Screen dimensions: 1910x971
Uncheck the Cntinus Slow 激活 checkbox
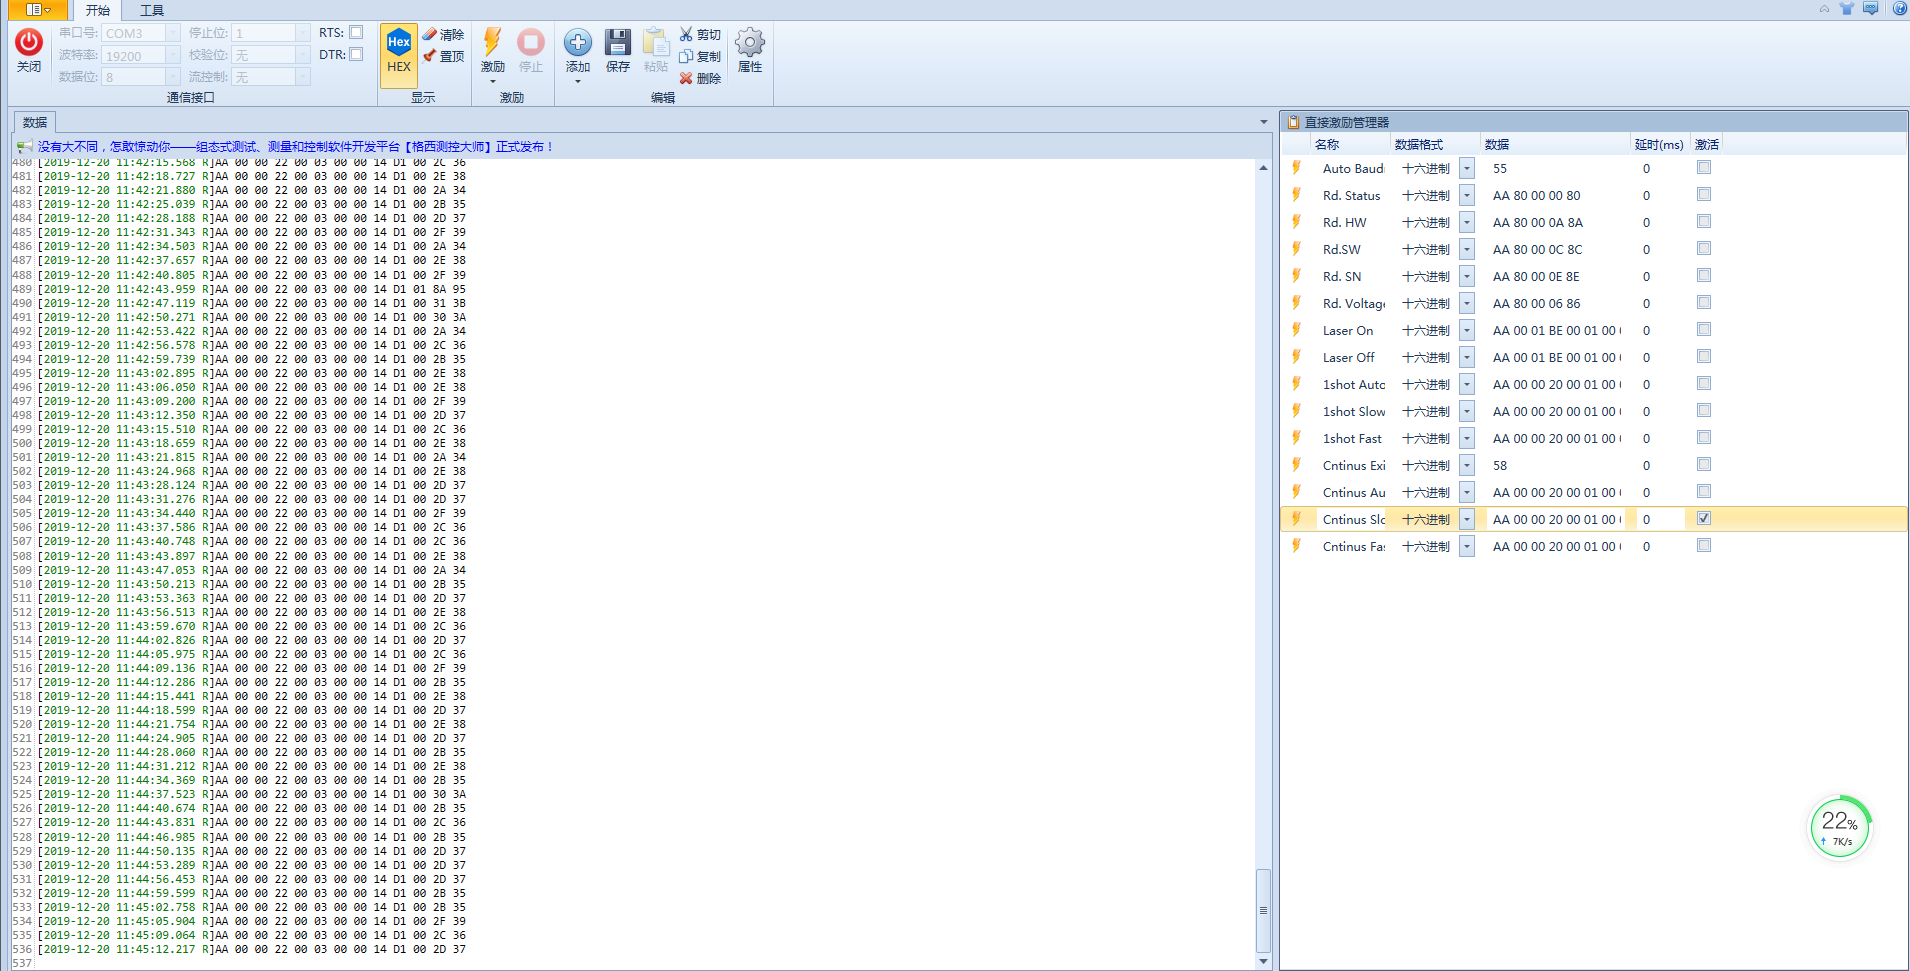coord(1704,518)
